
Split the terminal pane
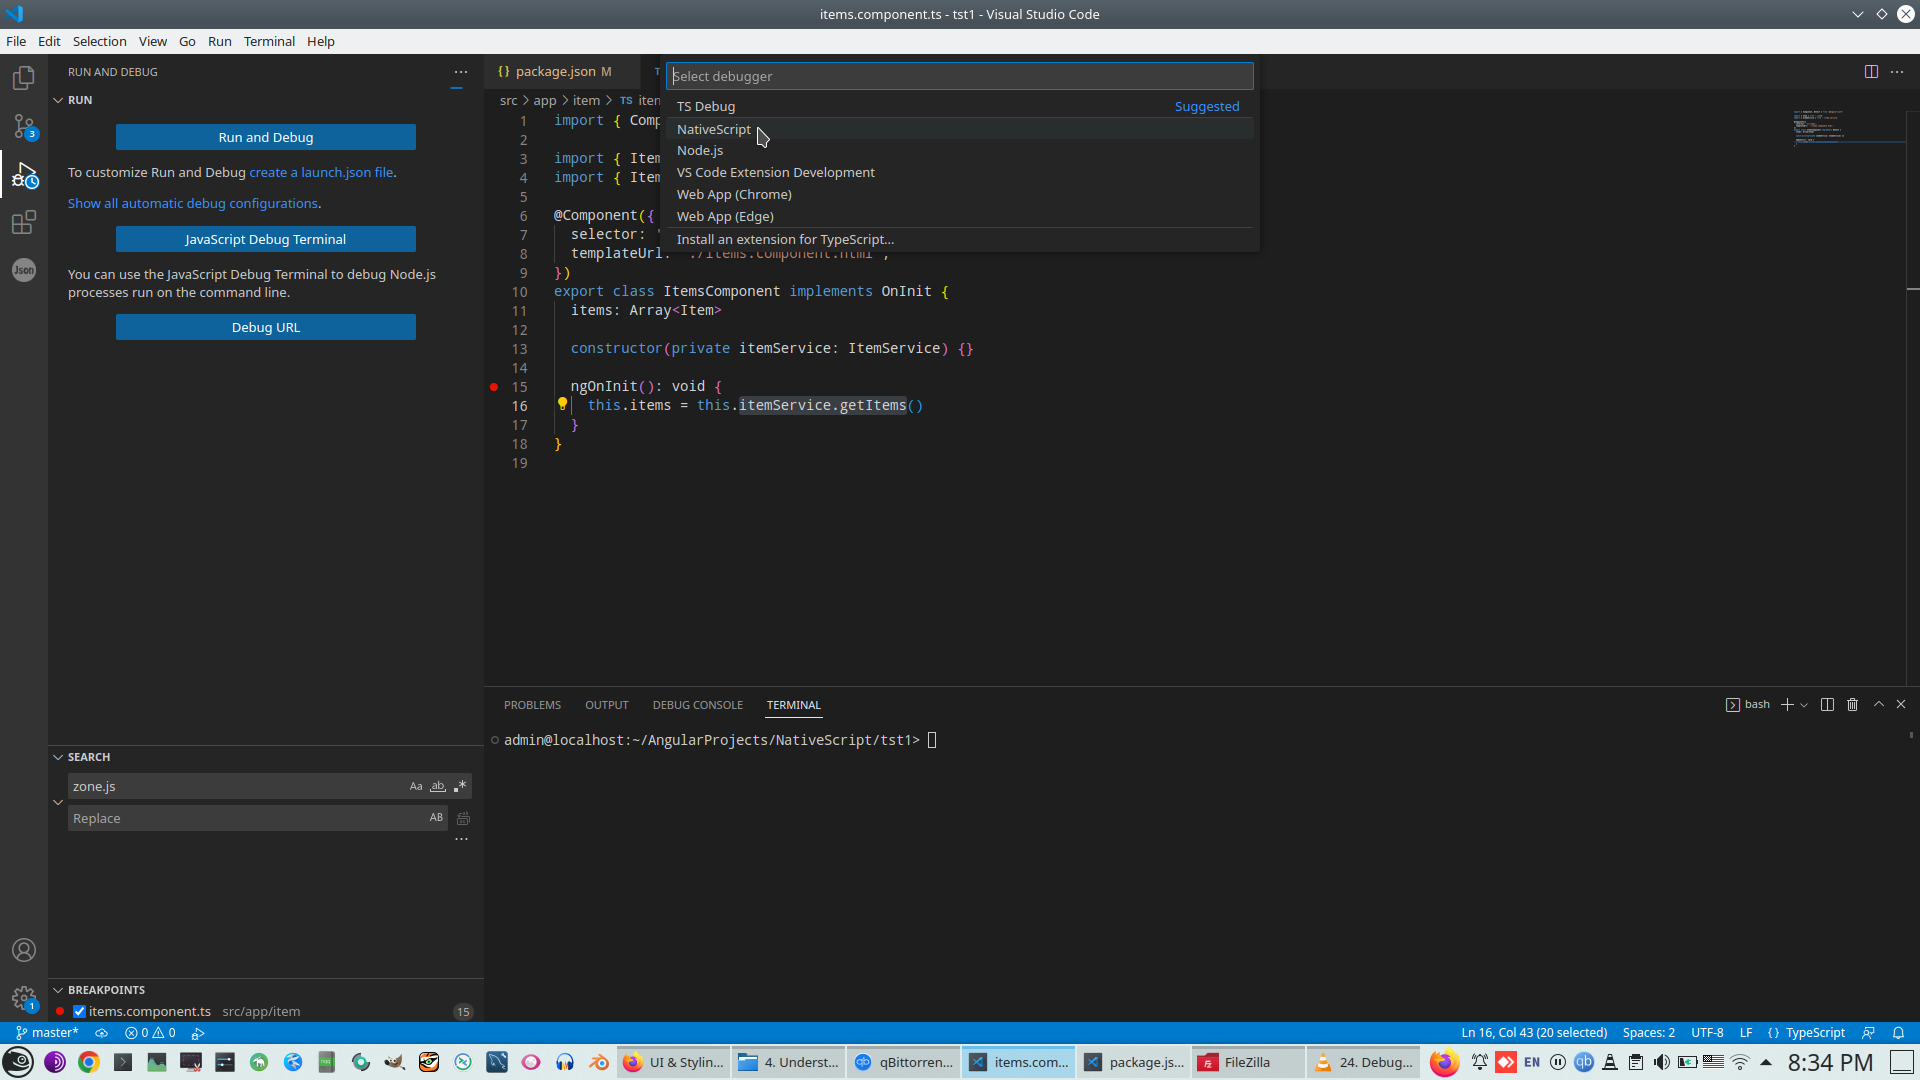pos(1827,704)
